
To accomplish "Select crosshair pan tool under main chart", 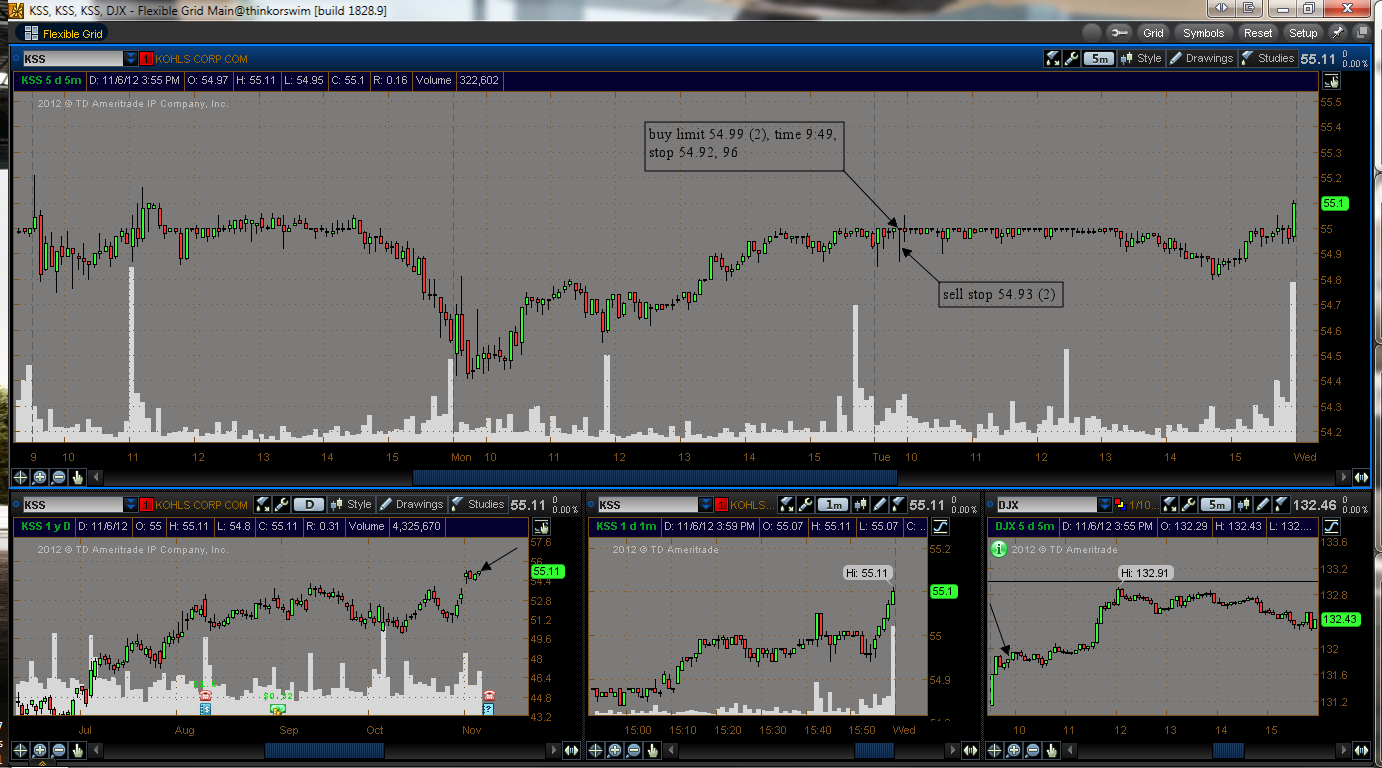I will [x=21, y=477].
